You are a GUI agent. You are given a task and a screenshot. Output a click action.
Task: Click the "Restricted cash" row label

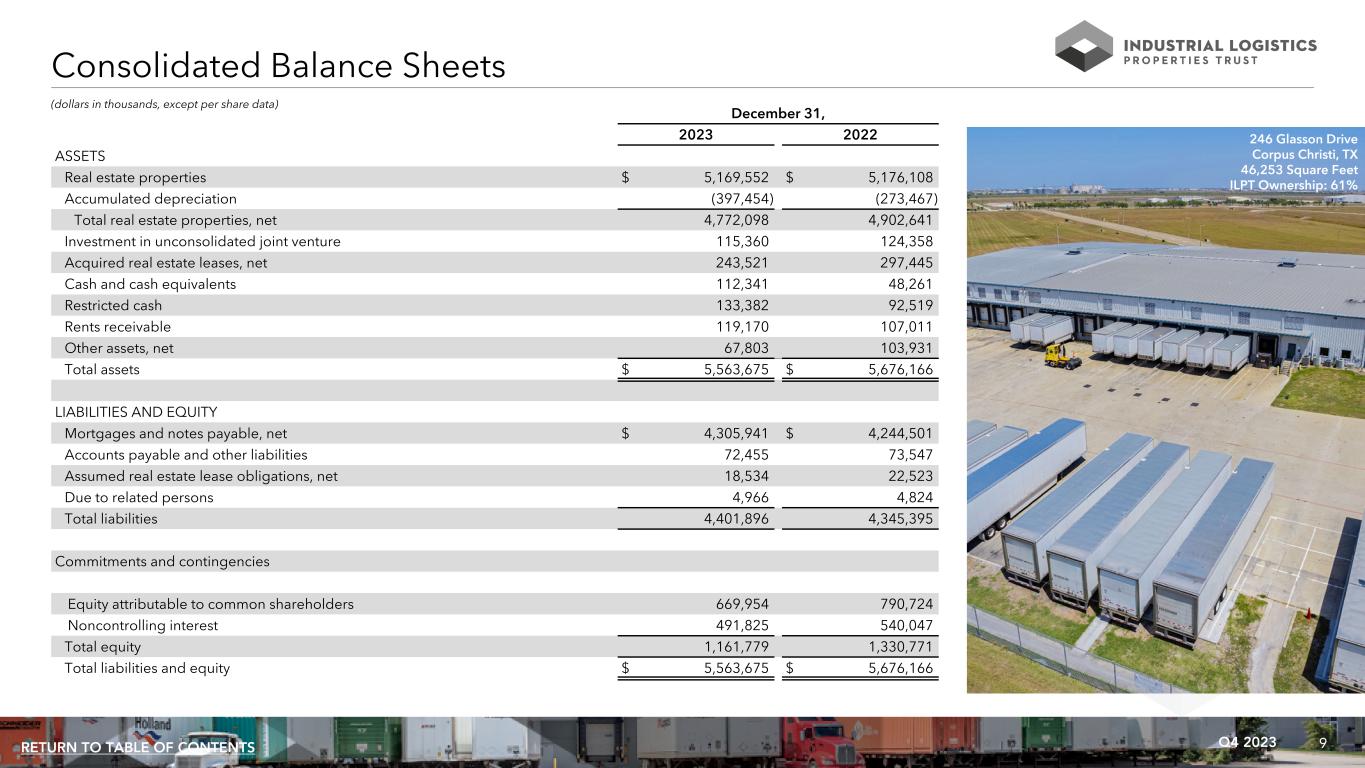coord(113,305)
